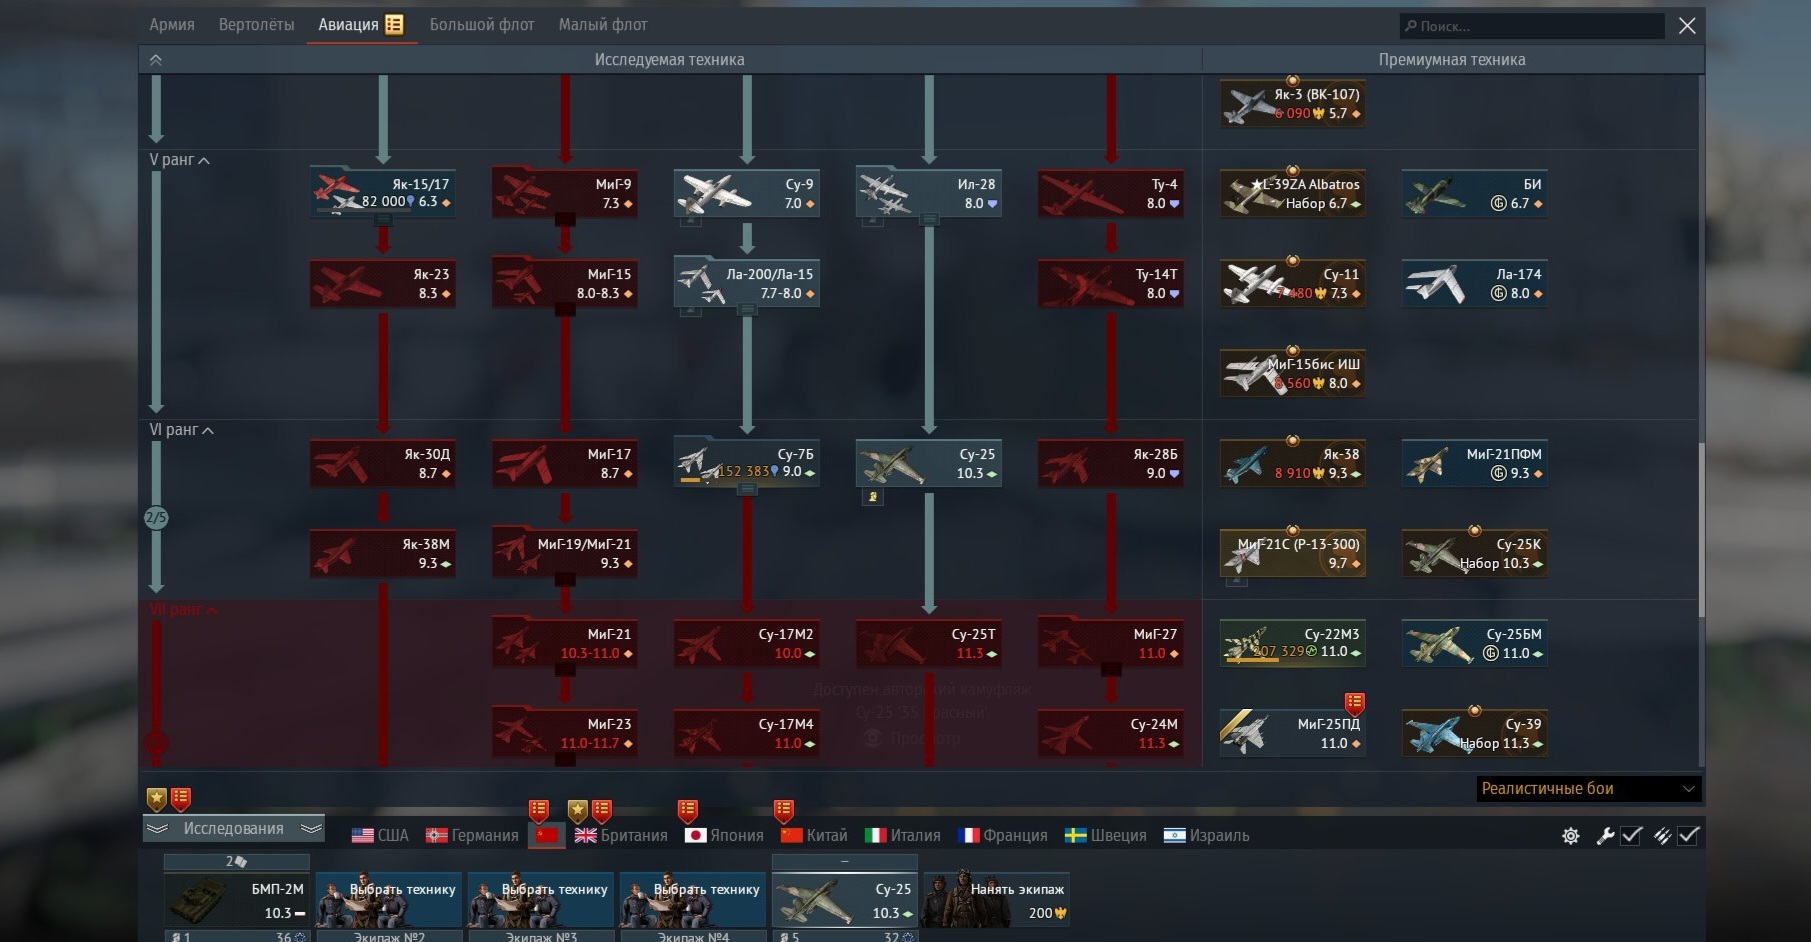Select the МиГ-23 group card

pyautogui.click(x=565, y=733)
